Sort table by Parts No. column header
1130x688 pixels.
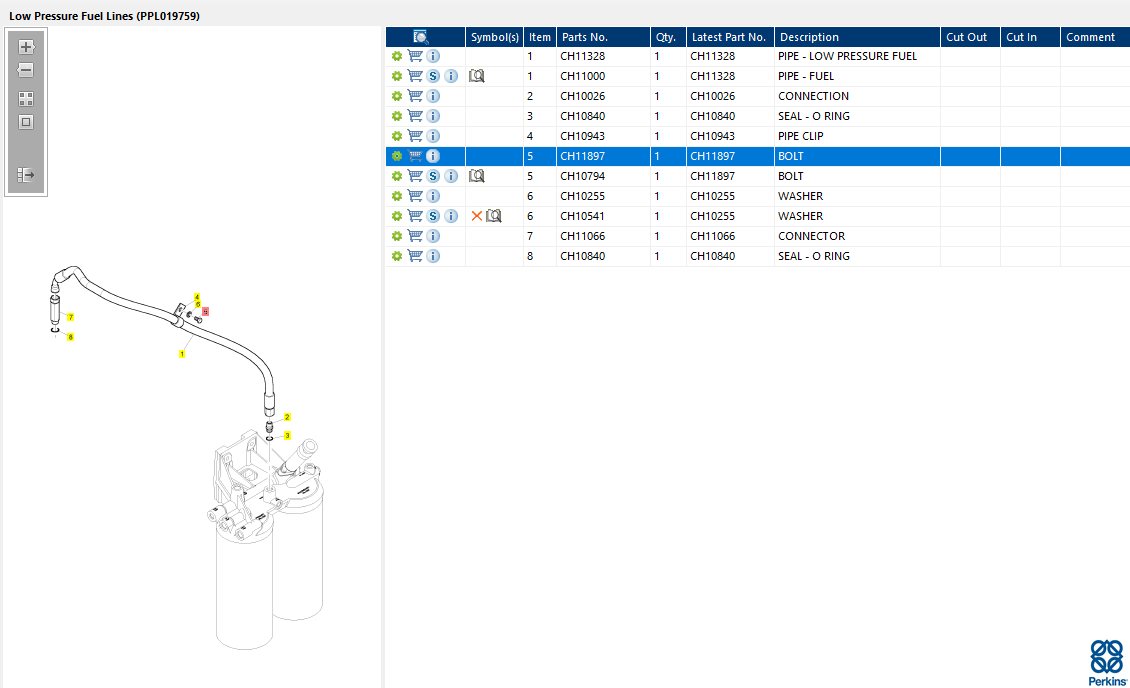(585, 37)
